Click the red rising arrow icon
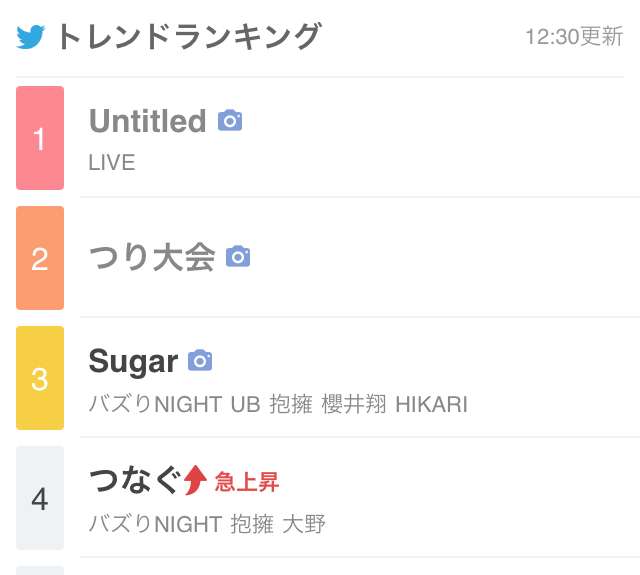The width and height of the screenshot is (640, 575). pyautogui.click(x=195, y=480)
